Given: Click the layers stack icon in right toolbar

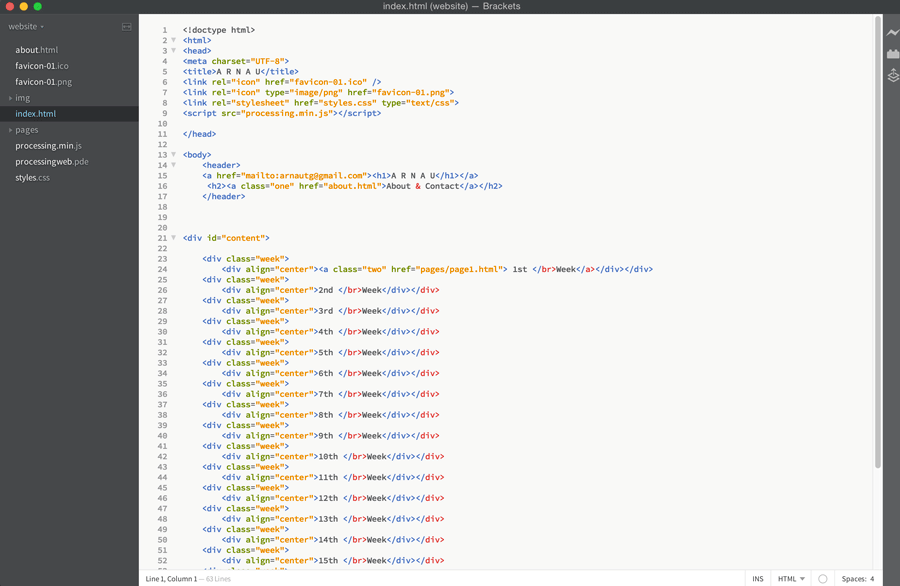Looking at the screenshot, I should (893, 75).
